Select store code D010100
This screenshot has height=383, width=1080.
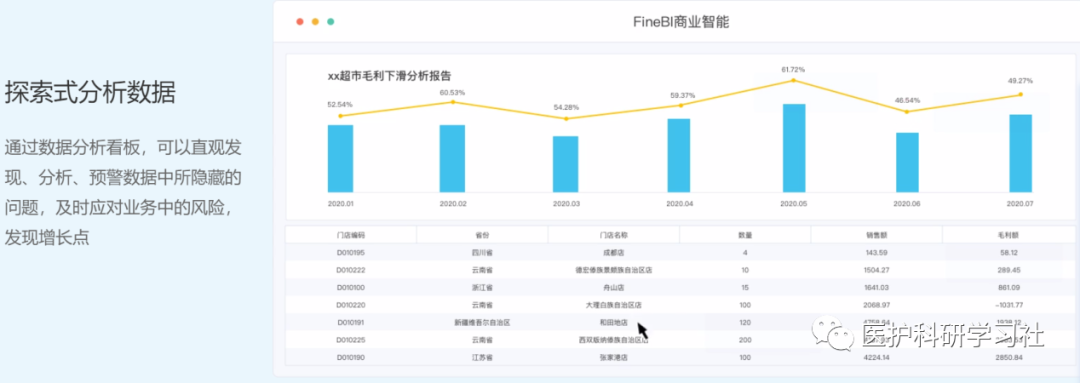click(x=351, y=287)
